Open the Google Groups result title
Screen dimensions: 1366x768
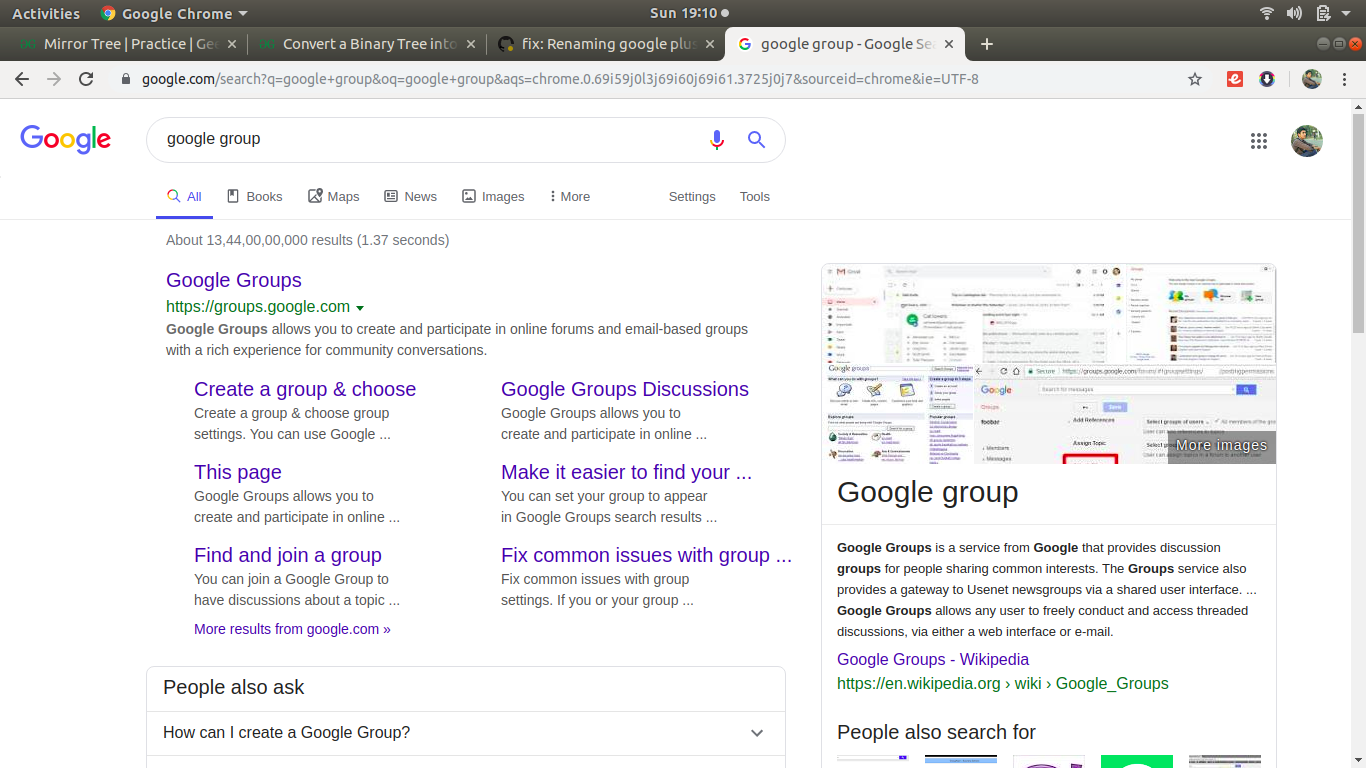point(234,280)
